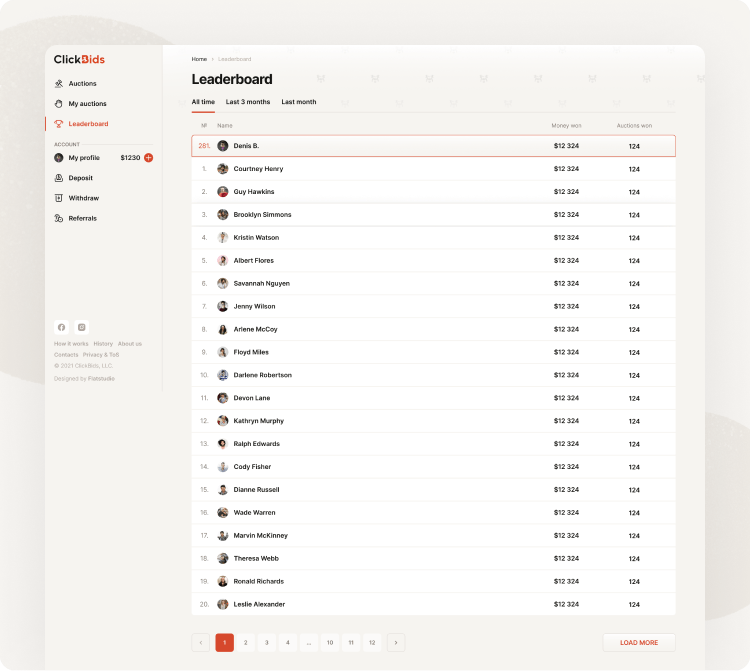Go to previous page with left chevron
The image size is (750, 671).
201,643
